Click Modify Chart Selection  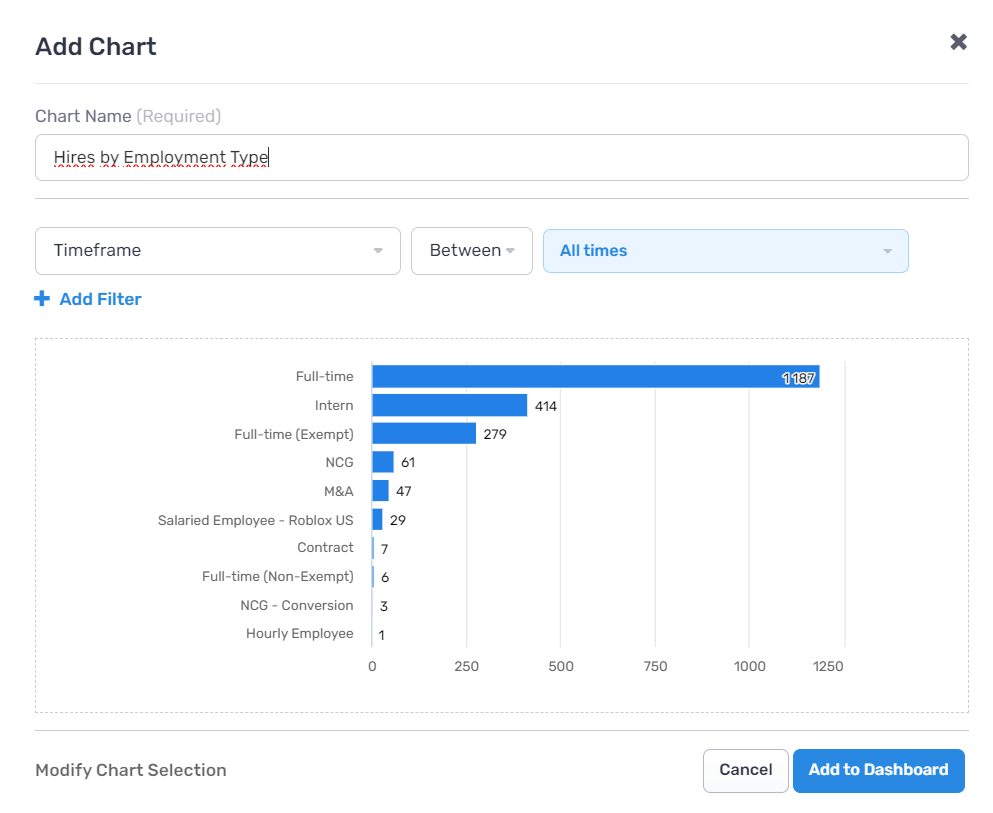[130, 770]
